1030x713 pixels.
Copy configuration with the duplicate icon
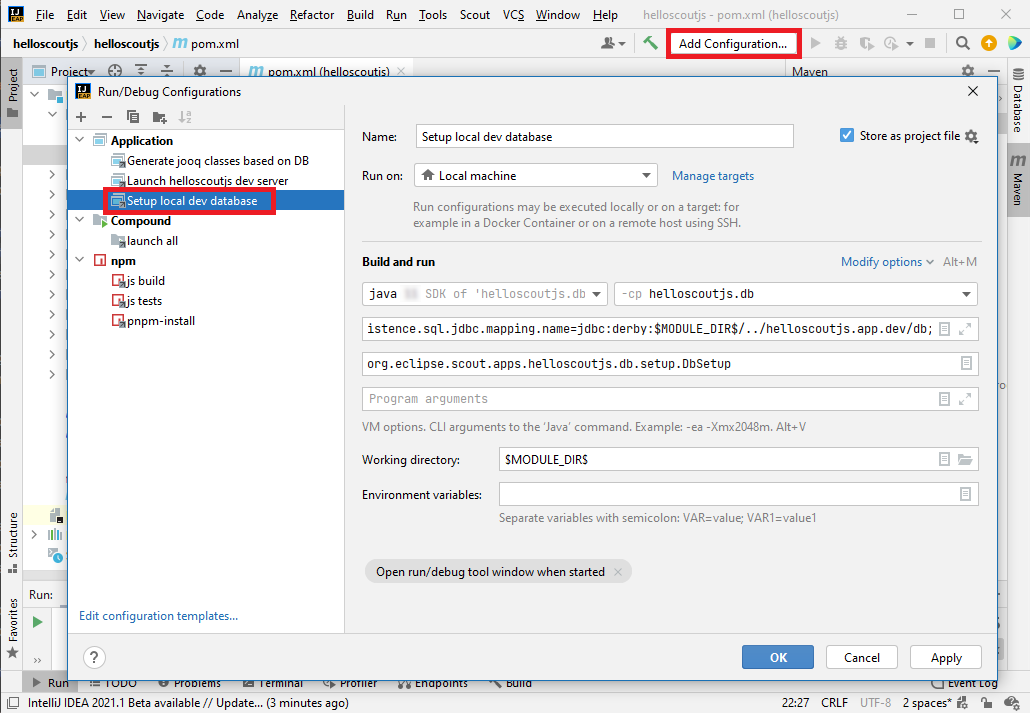(x=134, y=116)
